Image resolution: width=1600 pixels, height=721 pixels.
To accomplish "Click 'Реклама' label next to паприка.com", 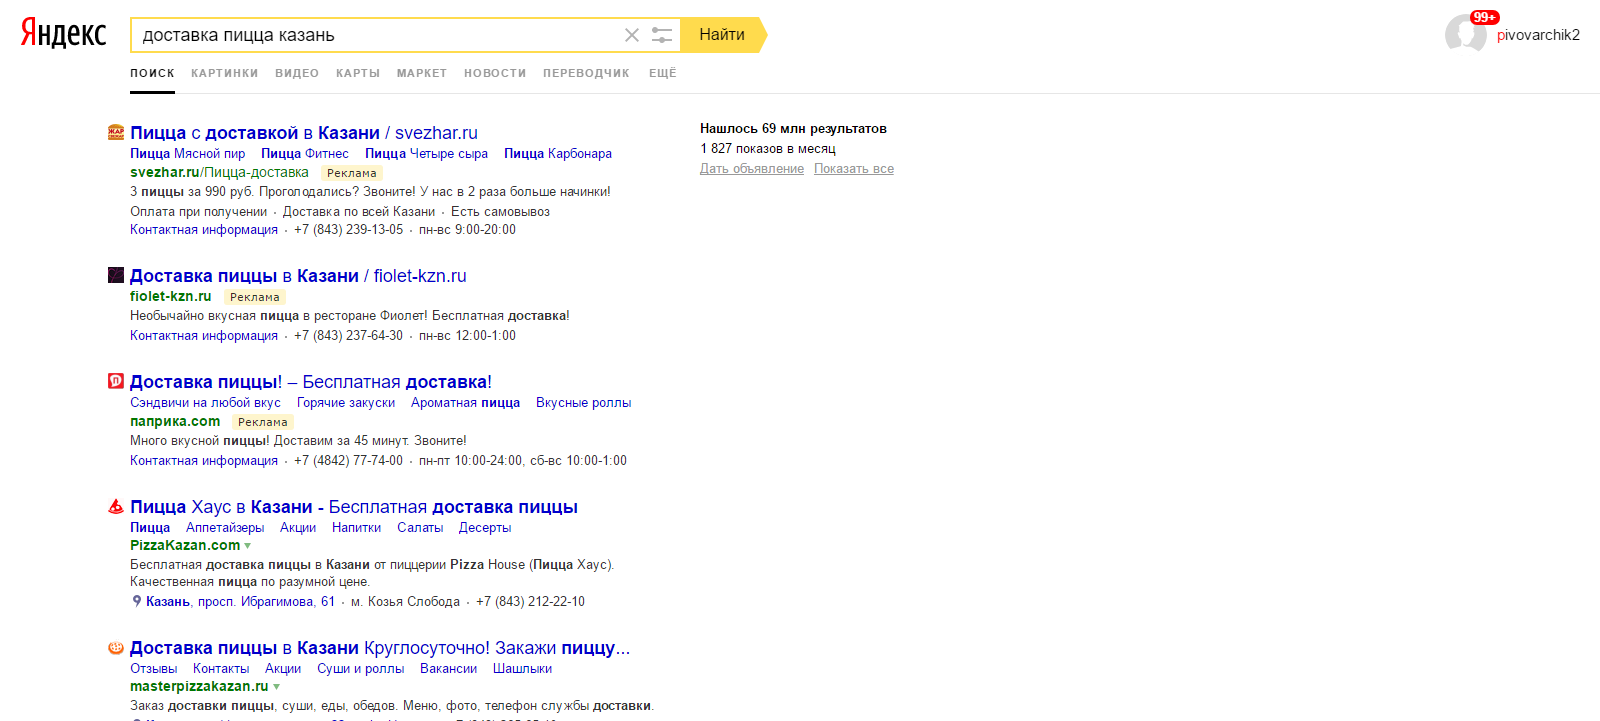I will pos(263,422).
